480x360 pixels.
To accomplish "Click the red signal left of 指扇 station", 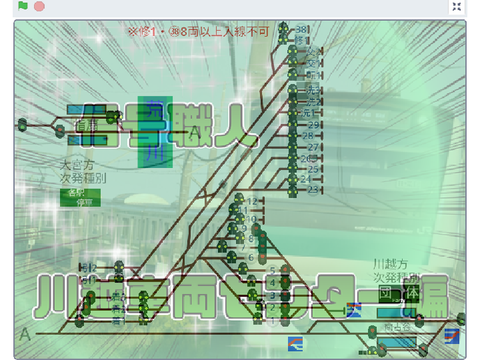I will coord(60,130).
